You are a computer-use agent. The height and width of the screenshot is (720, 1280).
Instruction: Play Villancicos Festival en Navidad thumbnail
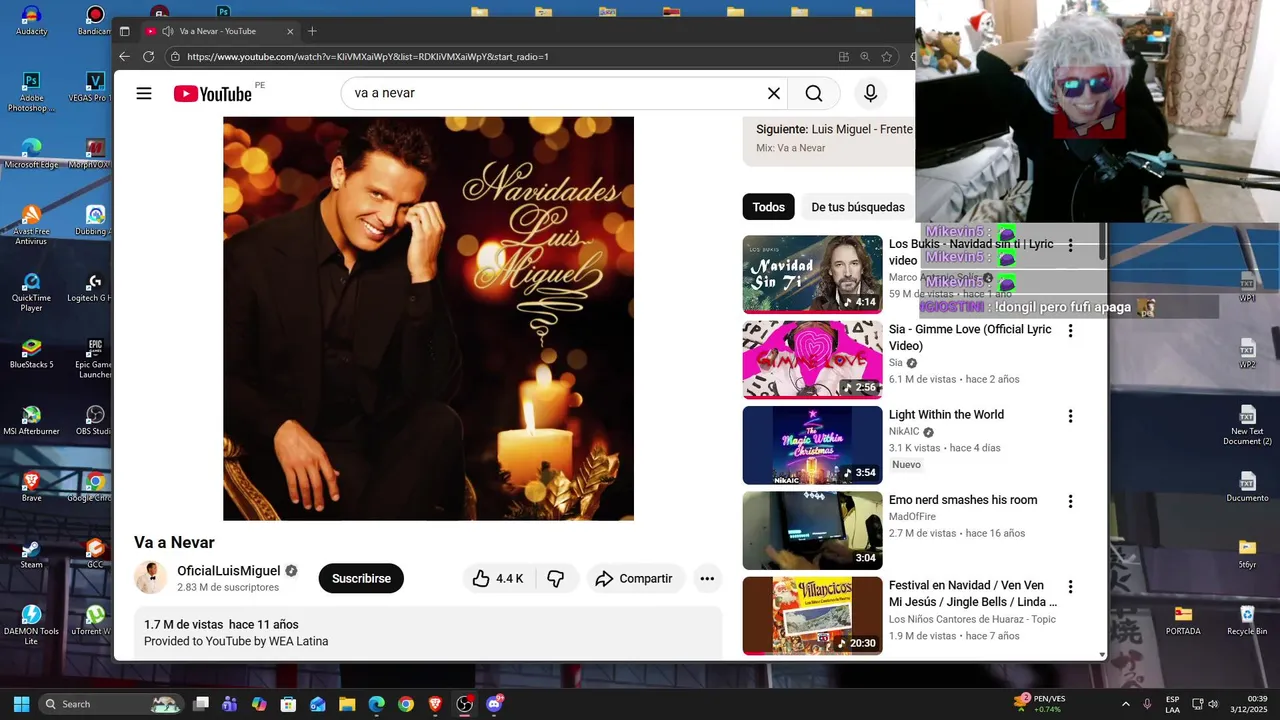point(812,616)
